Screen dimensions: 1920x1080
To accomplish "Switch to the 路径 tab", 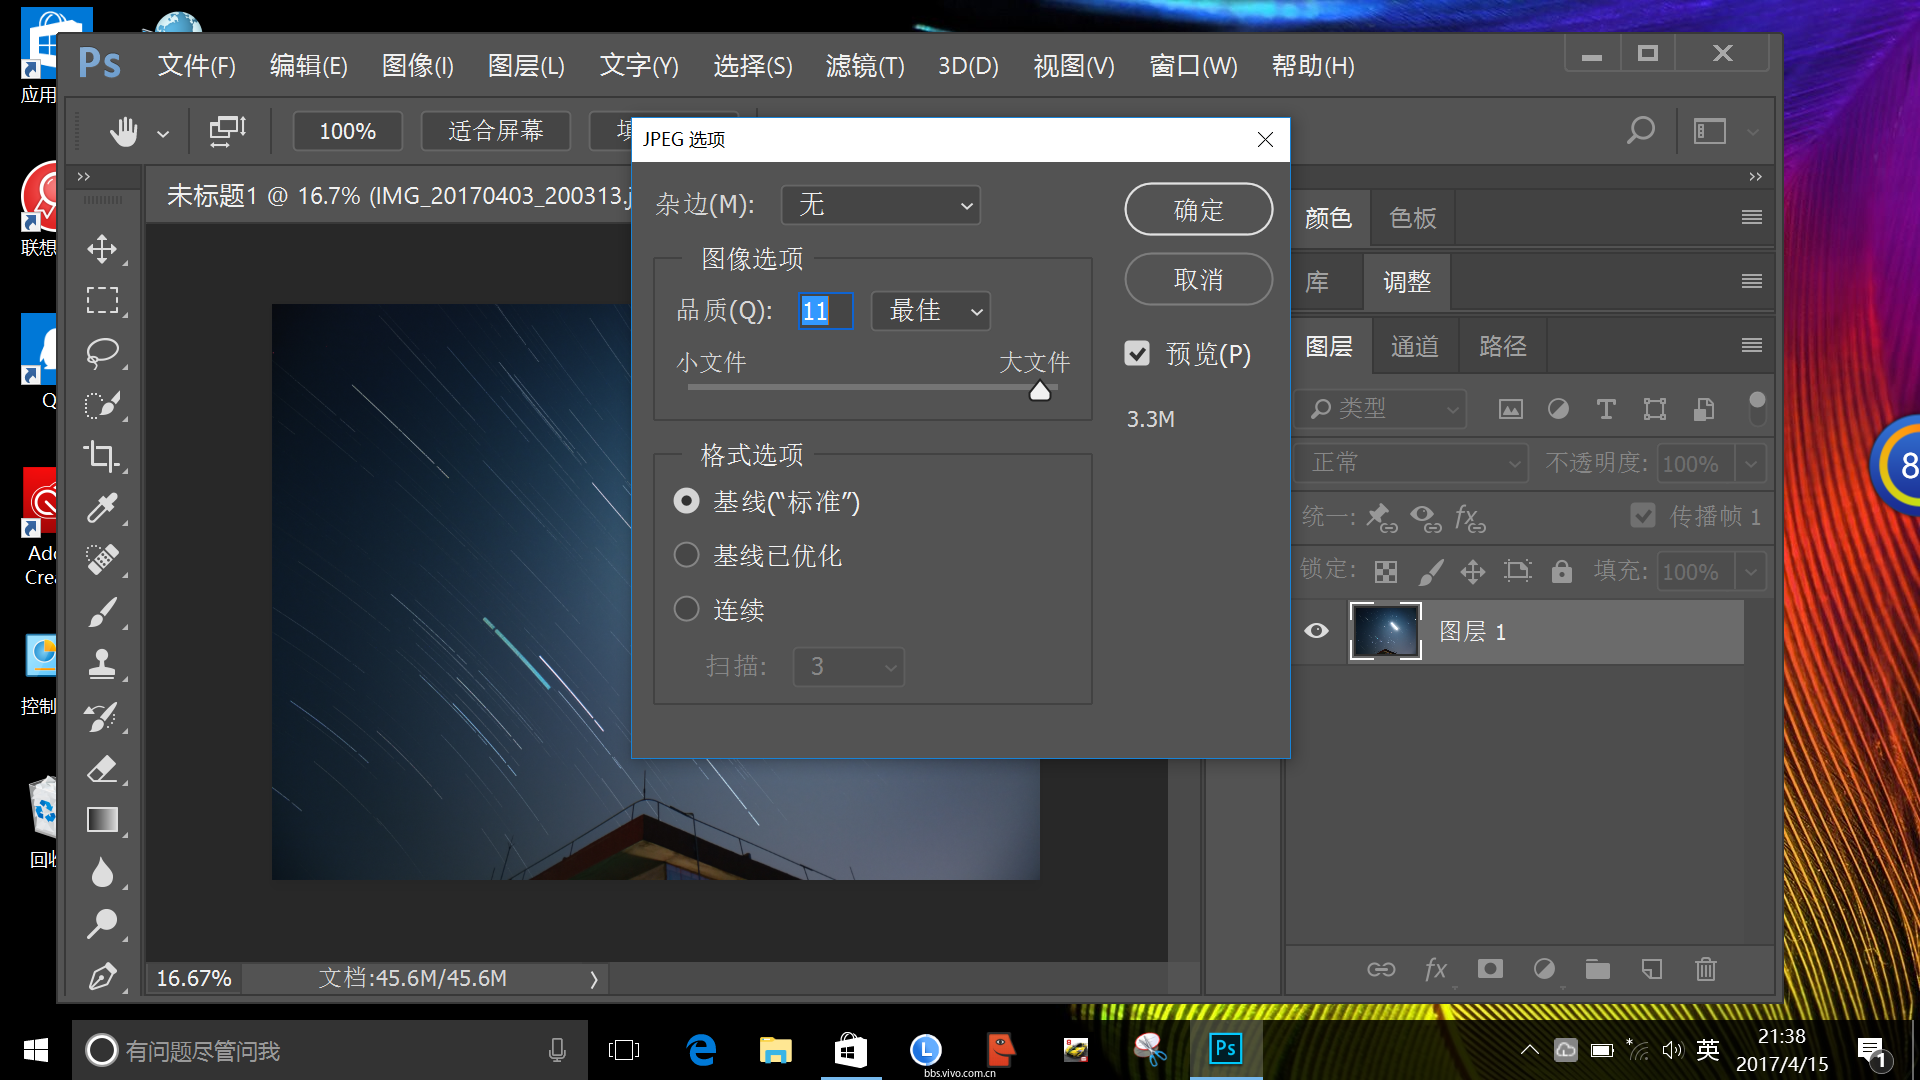I will [1503, 346].
